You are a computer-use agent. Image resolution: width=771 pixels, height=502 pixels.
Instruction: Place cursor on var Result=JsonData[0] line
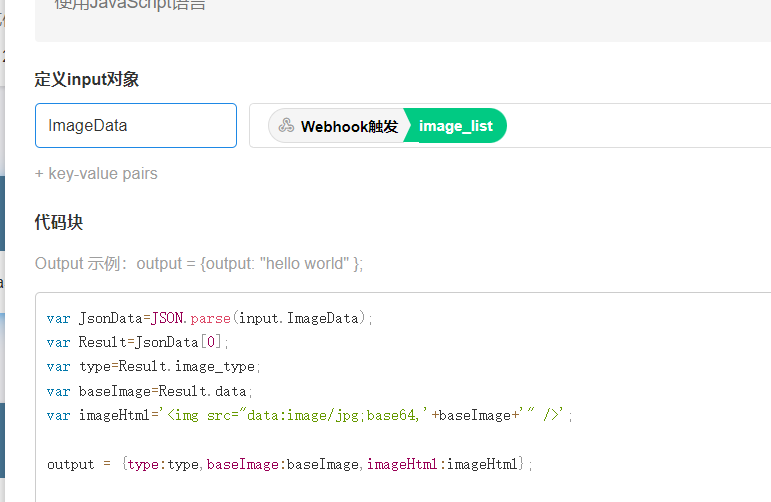click(x=138, y=343)
